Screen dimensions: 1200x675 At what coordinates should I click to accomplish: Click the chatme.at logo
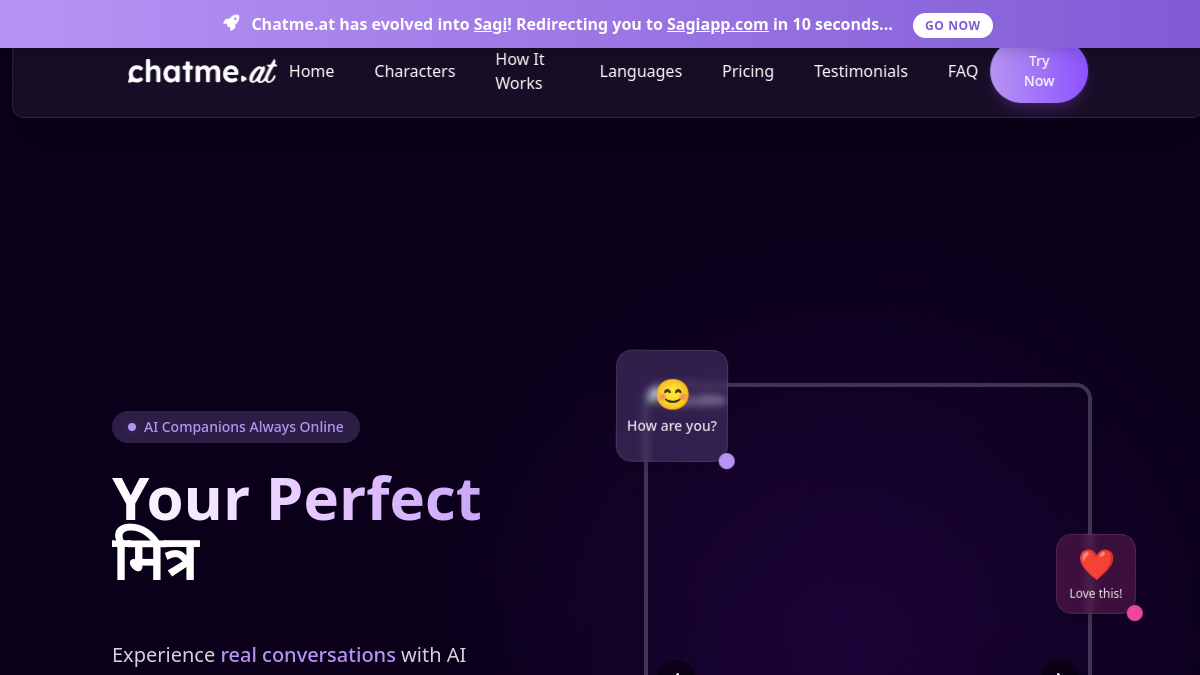203,71
